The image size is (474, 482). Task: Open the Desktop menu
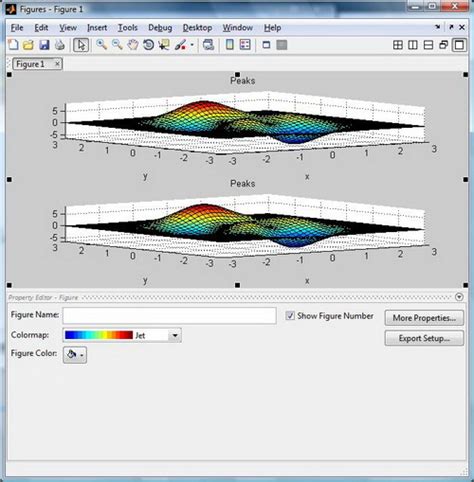click(197, 28)
